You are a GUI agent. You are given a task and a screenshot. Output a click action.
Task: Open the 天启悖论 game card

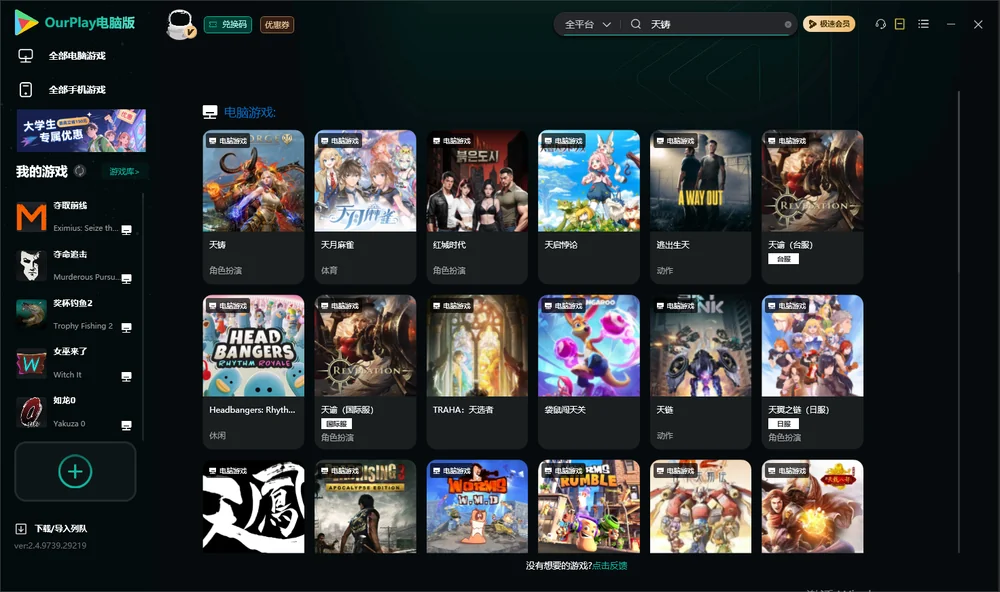click(x=589, y=207)
